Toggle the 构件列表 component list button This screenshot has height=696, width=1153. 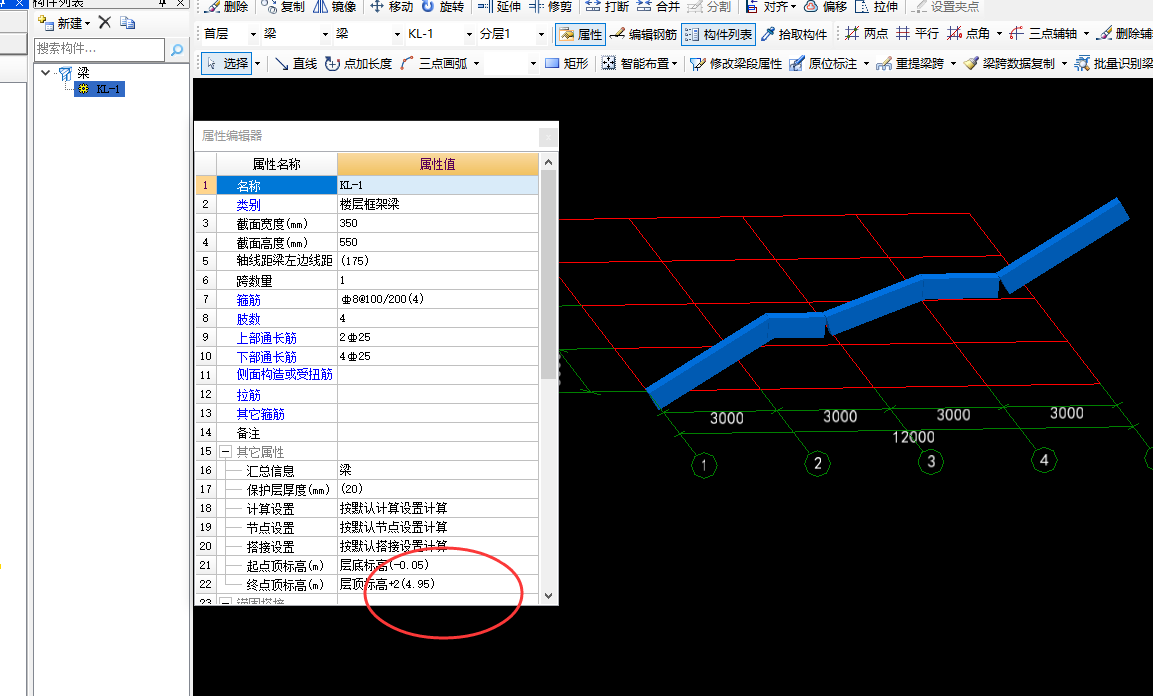(718, 34)
